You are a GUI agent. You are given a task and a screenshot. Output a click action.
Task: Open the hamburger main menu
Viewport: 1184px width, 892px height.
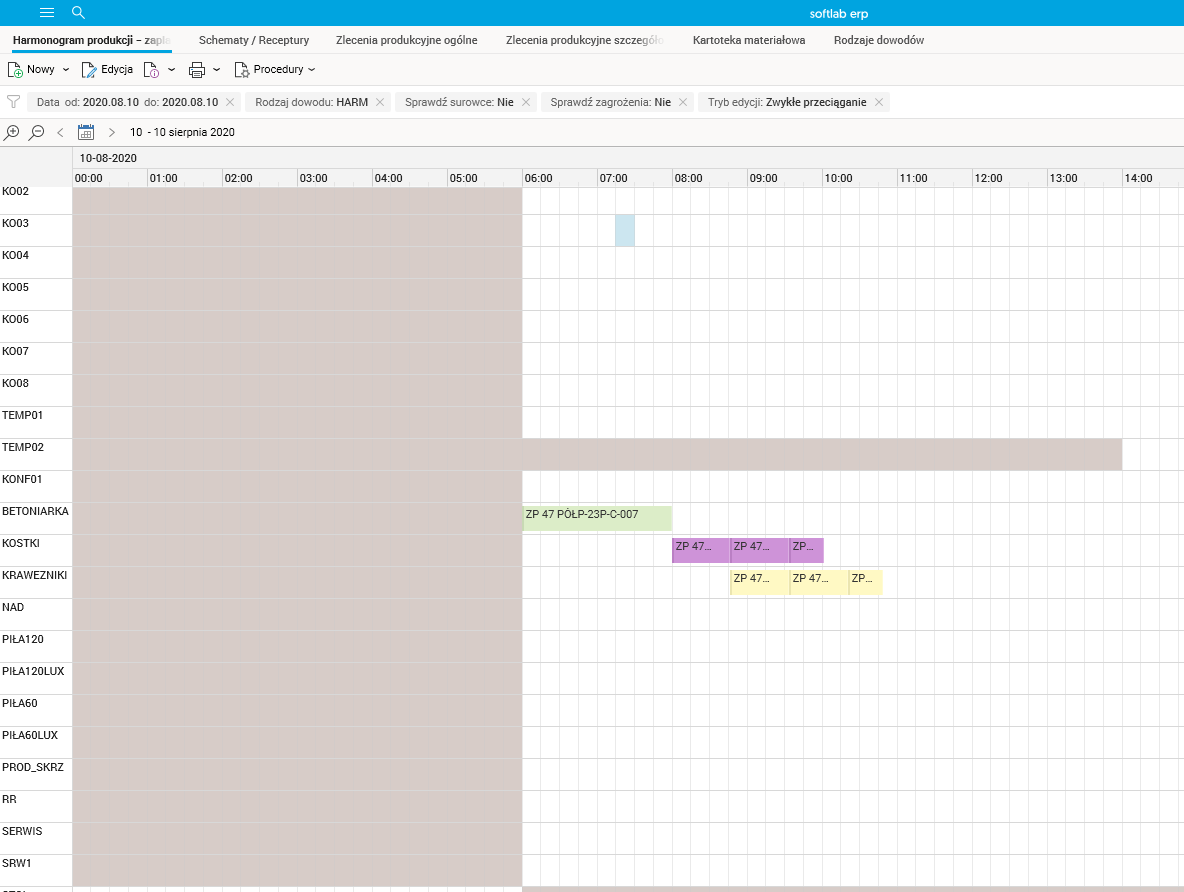pos(47,13)
